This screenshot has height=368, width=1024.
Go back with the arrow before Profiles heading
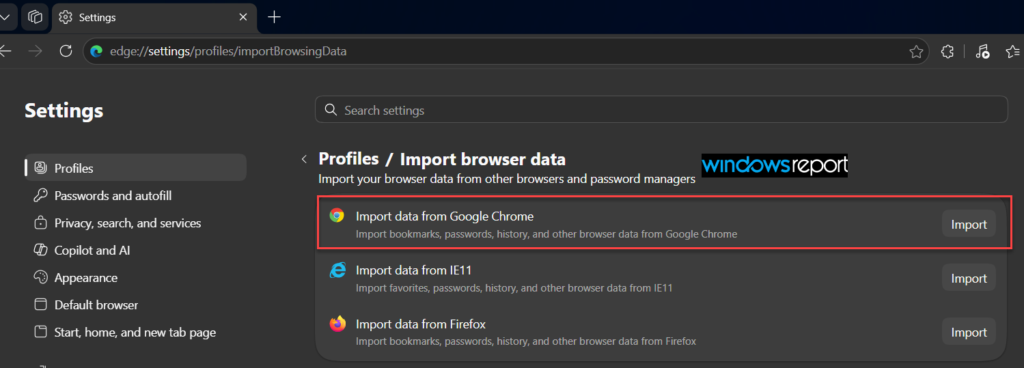(304, 159)
